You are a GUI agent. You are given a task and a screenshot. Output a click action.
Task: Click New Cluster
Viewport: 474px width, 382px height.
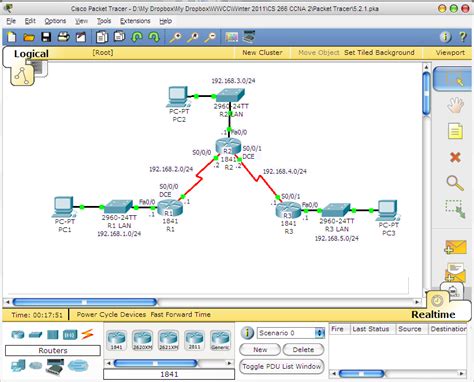coord(262,53)
